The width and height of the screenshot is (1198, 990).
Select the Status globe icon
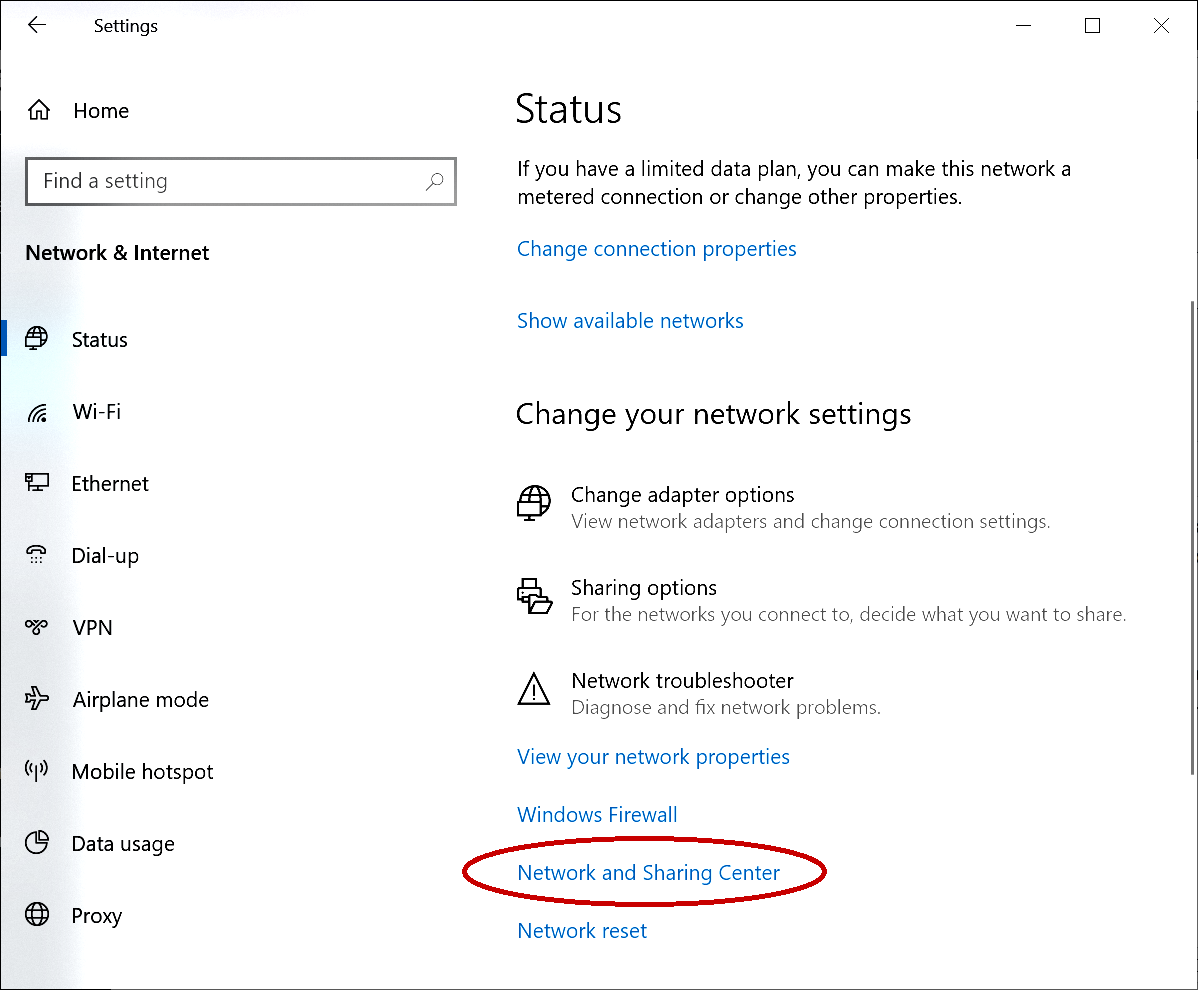point(38,338)
